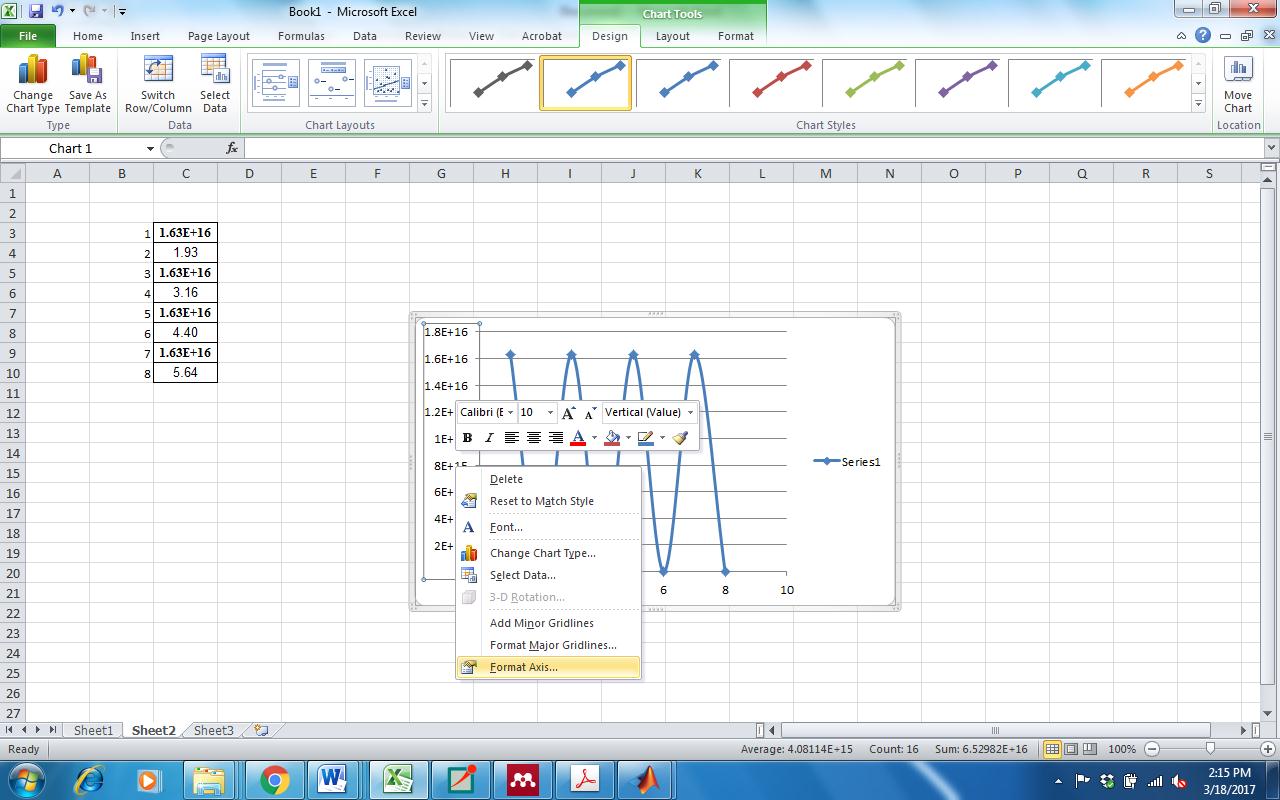Click Excel Help question icon

coord(1203,35)
